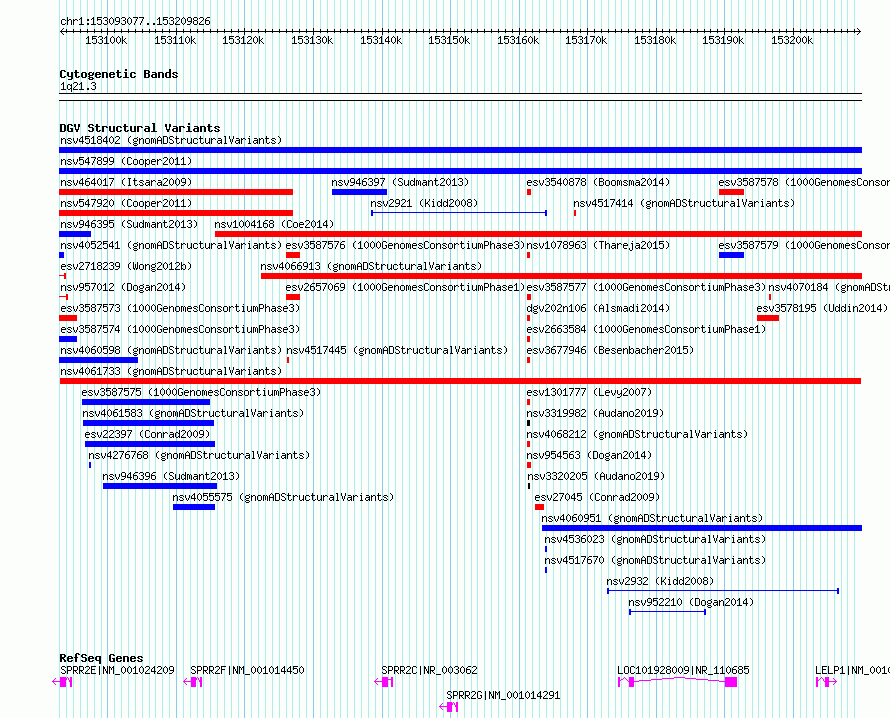The width and height of the screenshot is (890, 718).
Task: Click nsv4061733 gnomAD variant label
Action: click(171, 371)
